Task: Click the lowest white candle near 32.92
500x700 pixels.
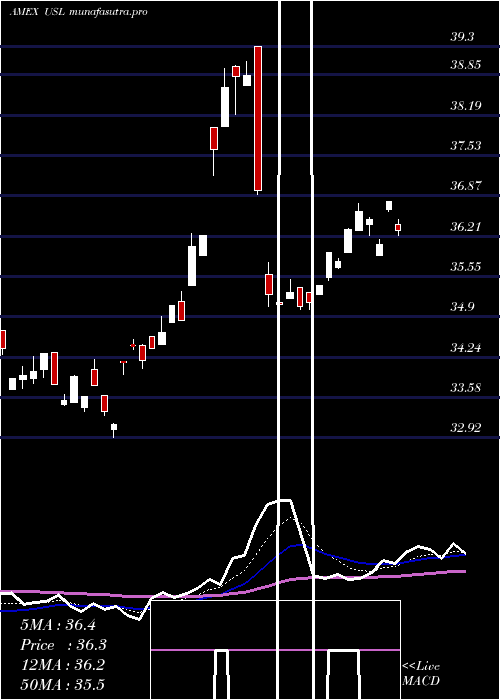Action: [114, 428]
